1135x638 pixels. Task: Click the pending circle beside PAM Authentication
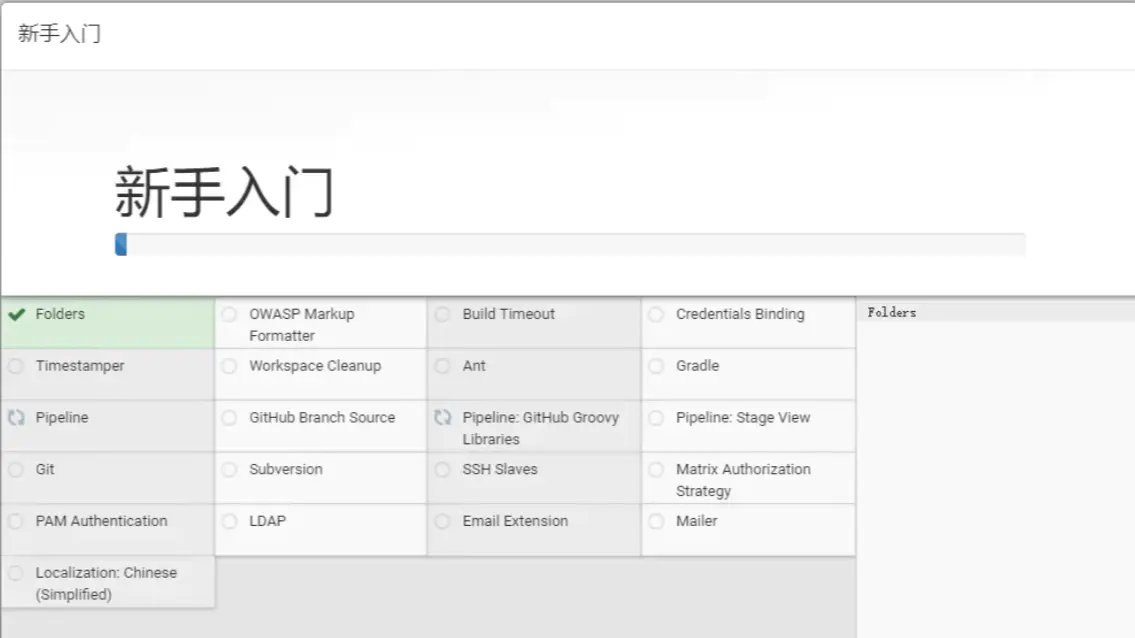coord(16,521)
